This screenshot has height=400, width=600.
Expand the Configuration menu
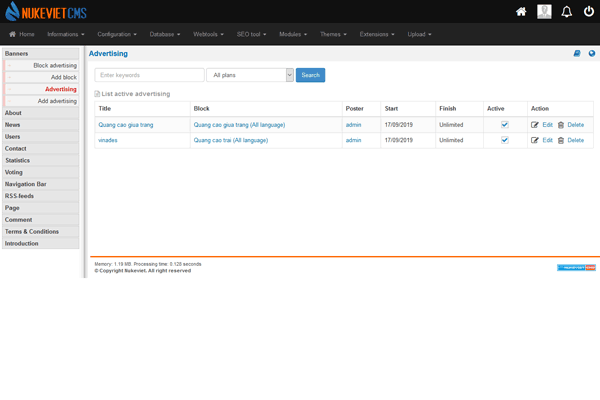pyautogui.click(x=118, y=34)
